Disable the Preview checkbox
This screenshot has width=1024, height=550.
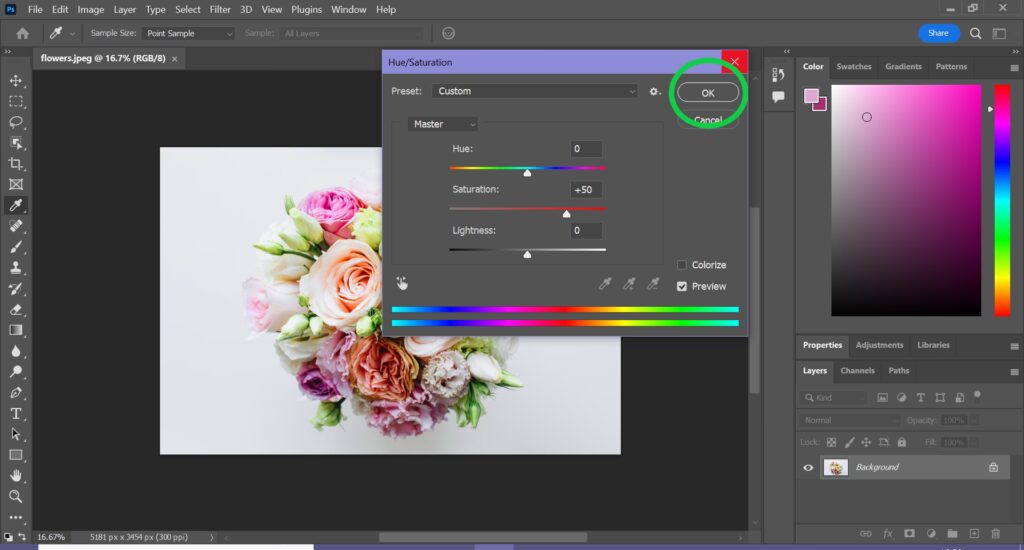(682, 286)
